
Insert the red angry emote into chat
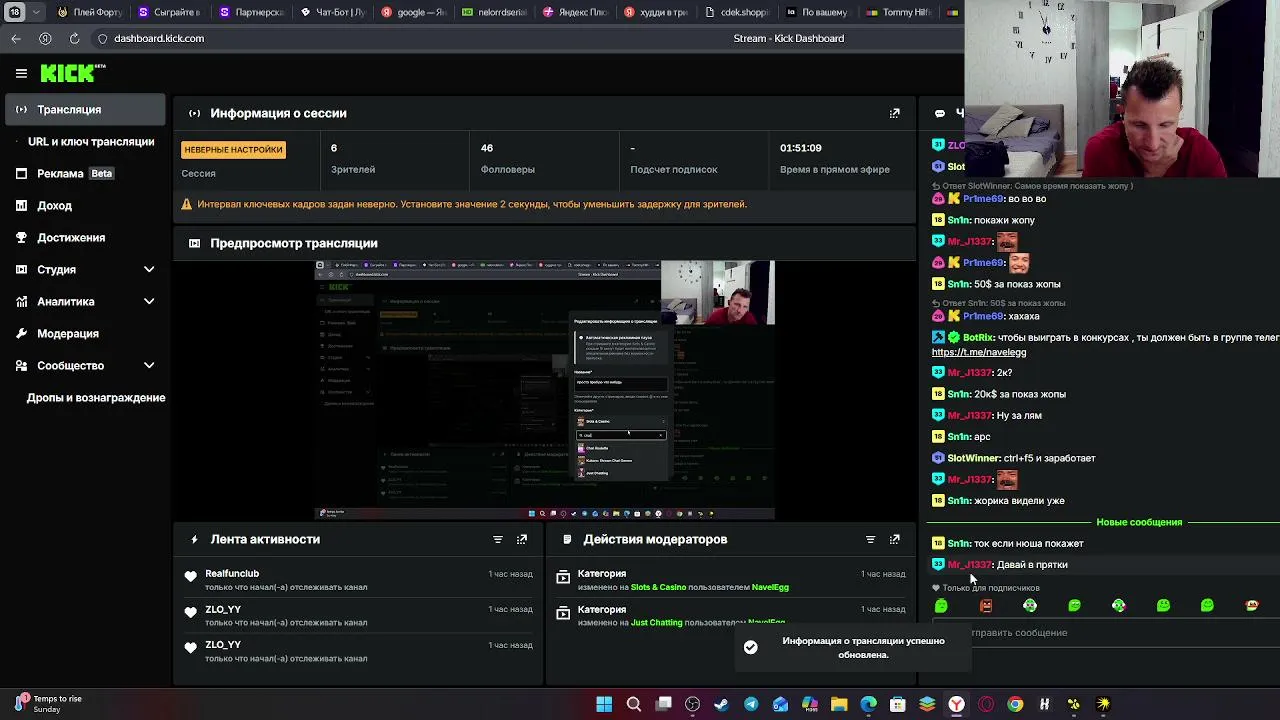[986, 605]
